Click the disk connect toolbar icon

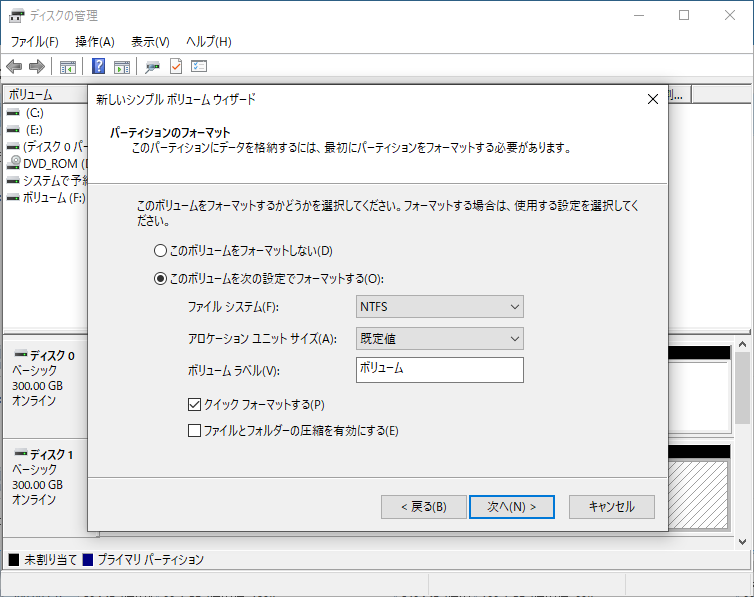(152, 67)
